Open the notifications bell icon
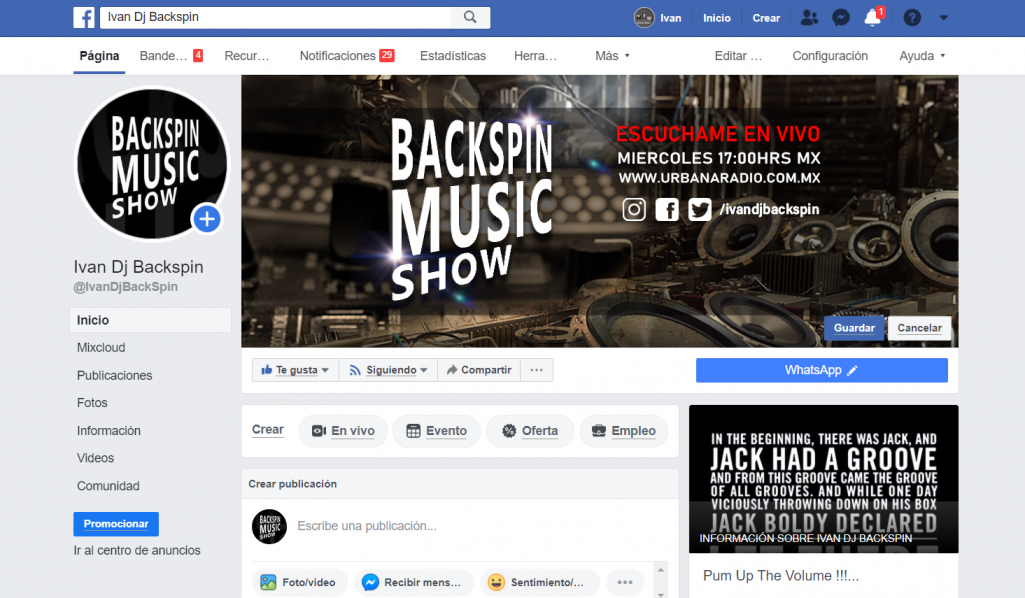 coord(873,18)
